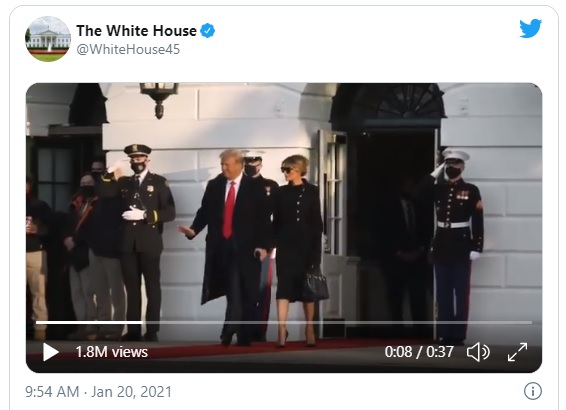Open The White House profile picture
566x410 pixels.
(x=48, y=39)
